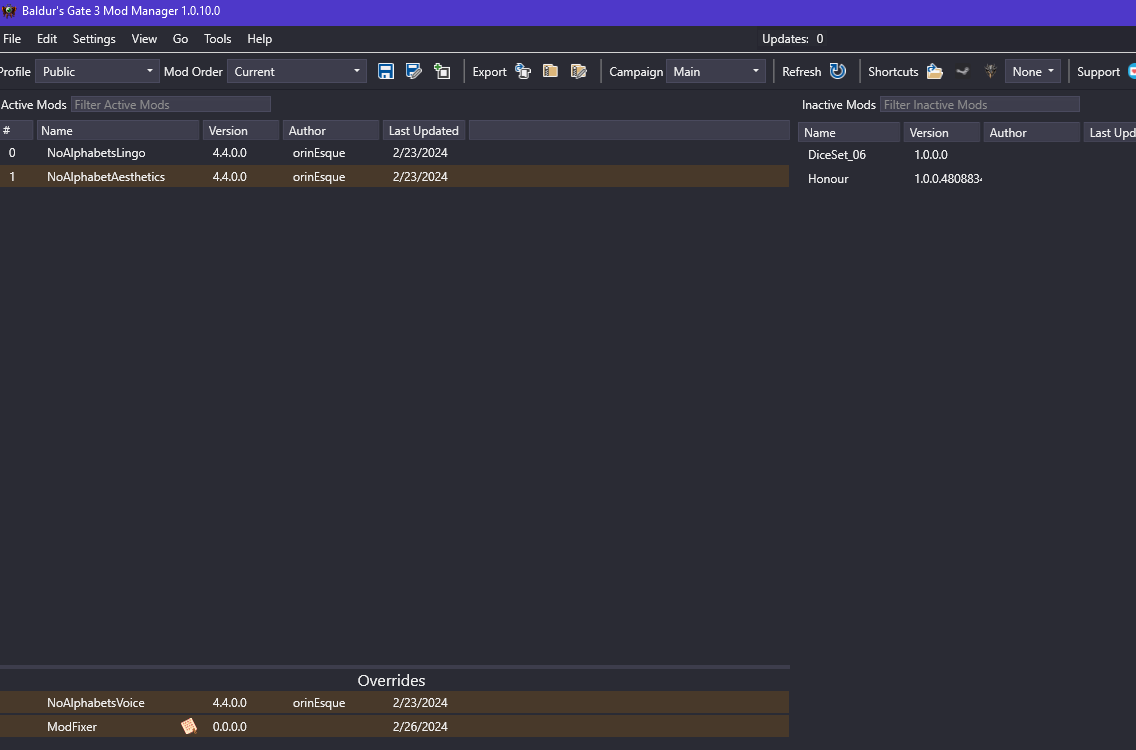1136x750 pixels.
Task: Click the Save load order icon
Action: point(385,71)
